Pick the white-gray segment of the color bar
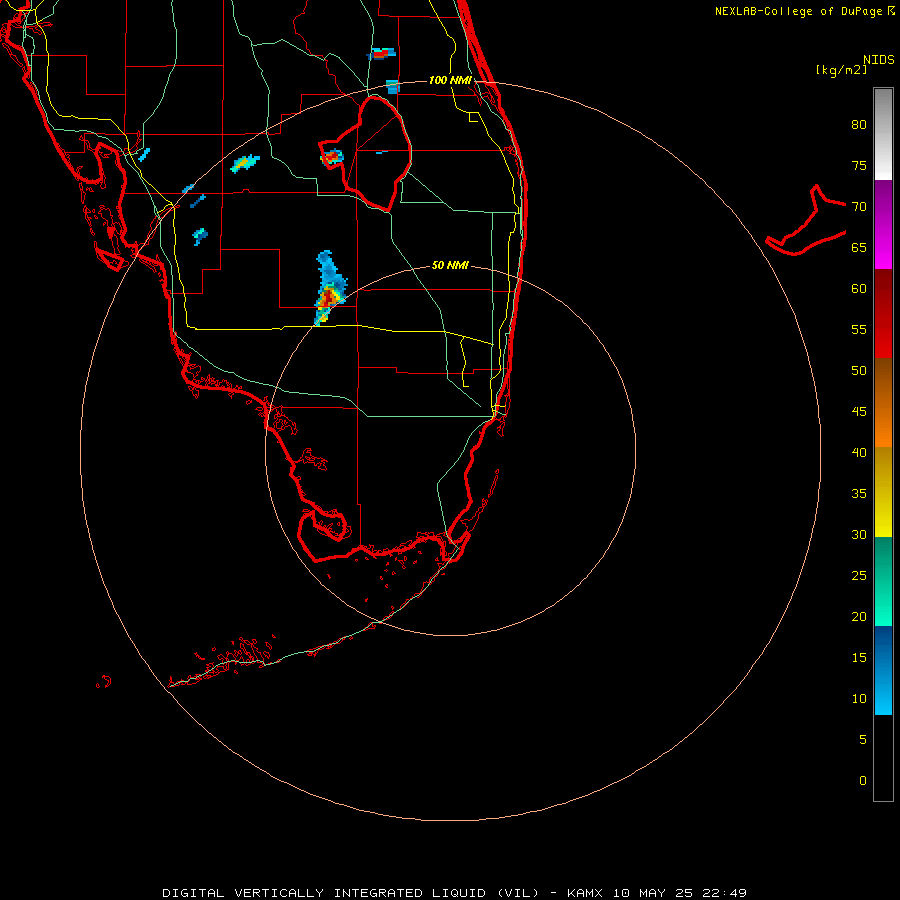Image resolution: width=900 pixels, height=900 pixels. click(883, 134)
